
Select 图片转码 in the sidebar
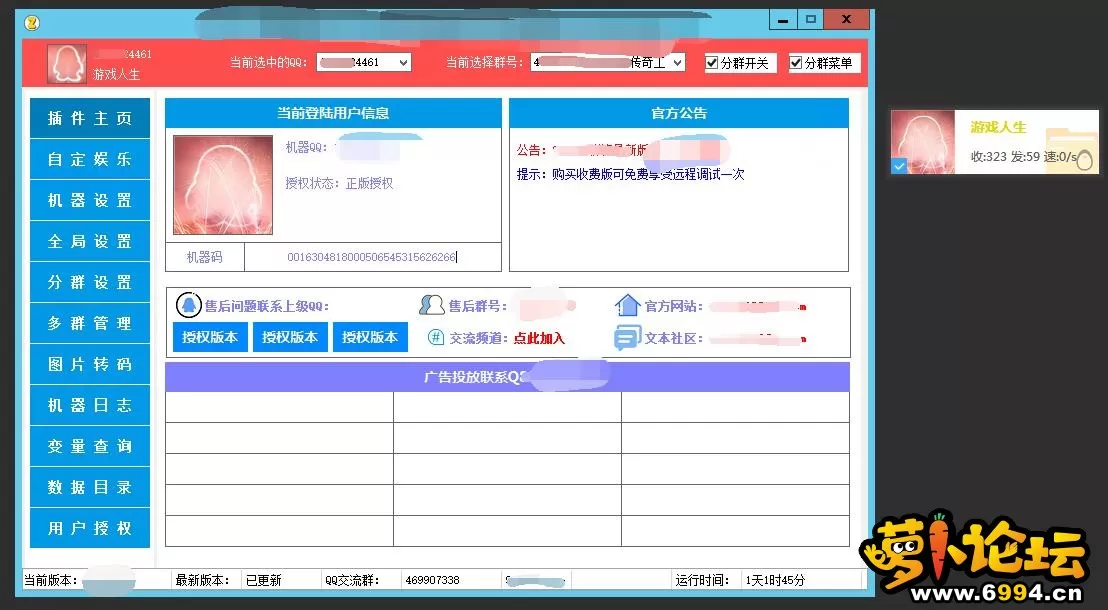[90, 364]
